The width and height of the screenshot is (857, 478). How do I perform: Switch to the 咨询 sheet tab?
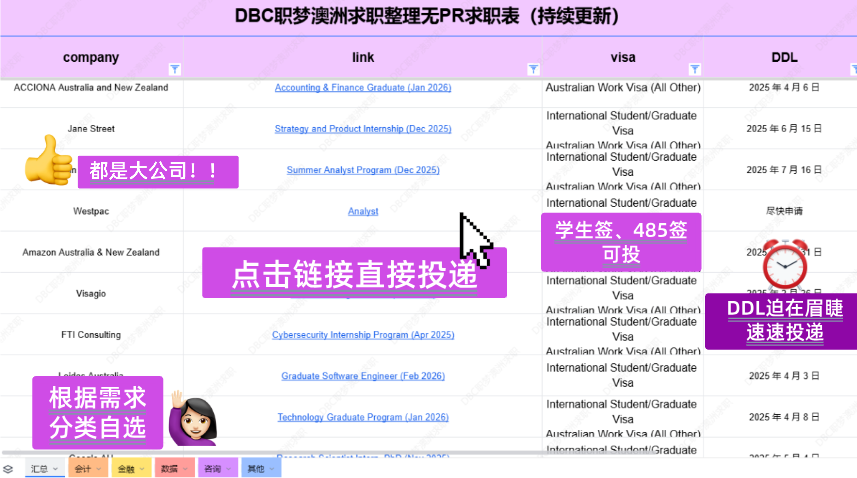[x=213, y=469]
